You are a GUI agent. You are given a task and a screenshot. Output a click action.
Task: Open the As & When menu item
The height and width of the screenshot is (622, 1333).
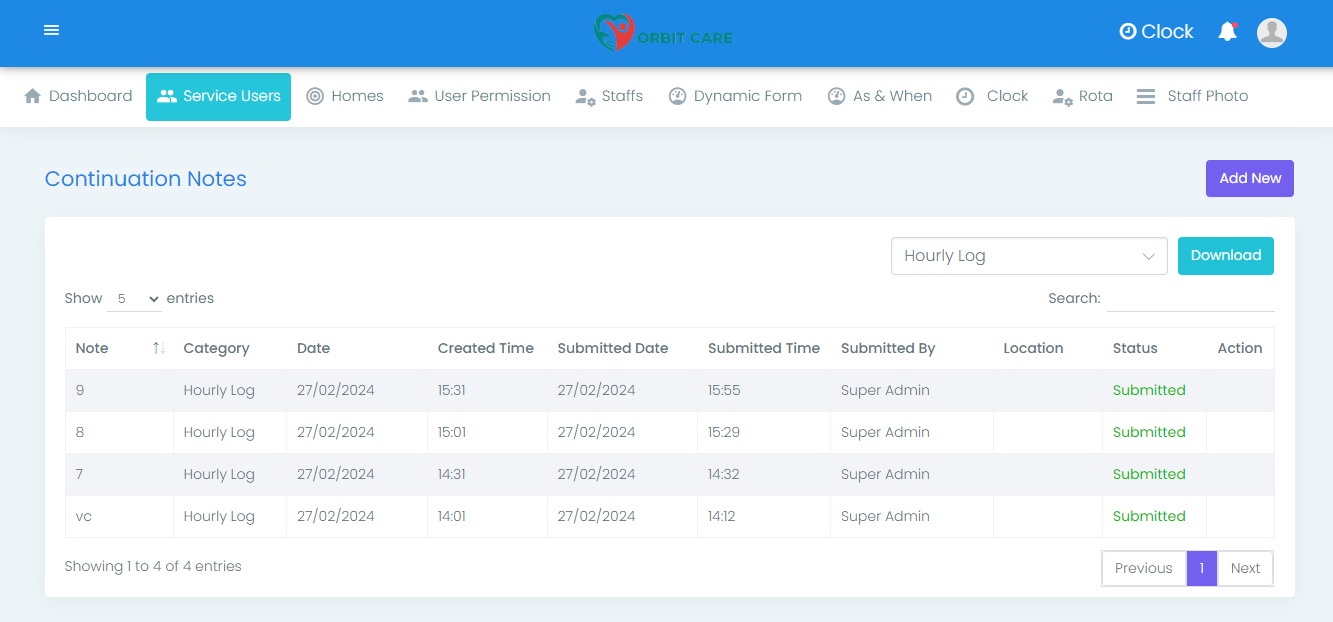click(880, 96)
